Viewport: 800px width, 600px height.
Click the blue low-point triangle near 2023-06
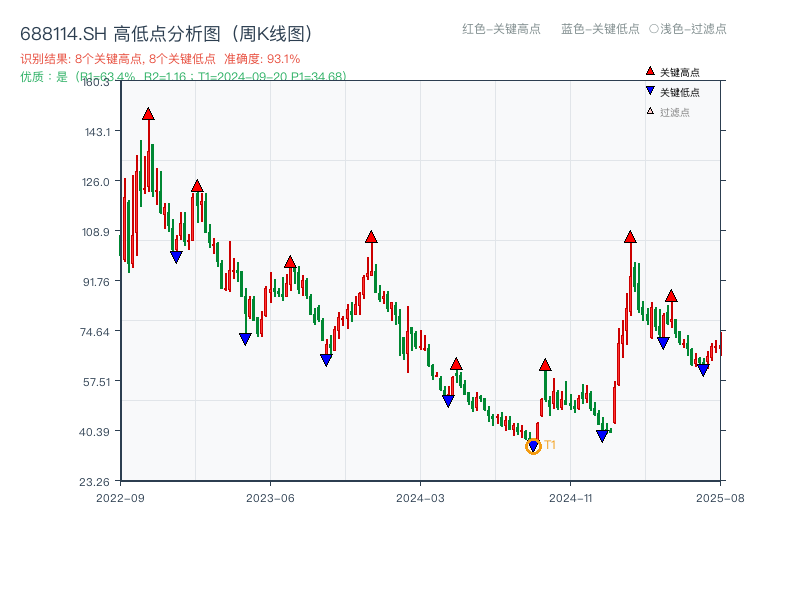tap(243, 339)
